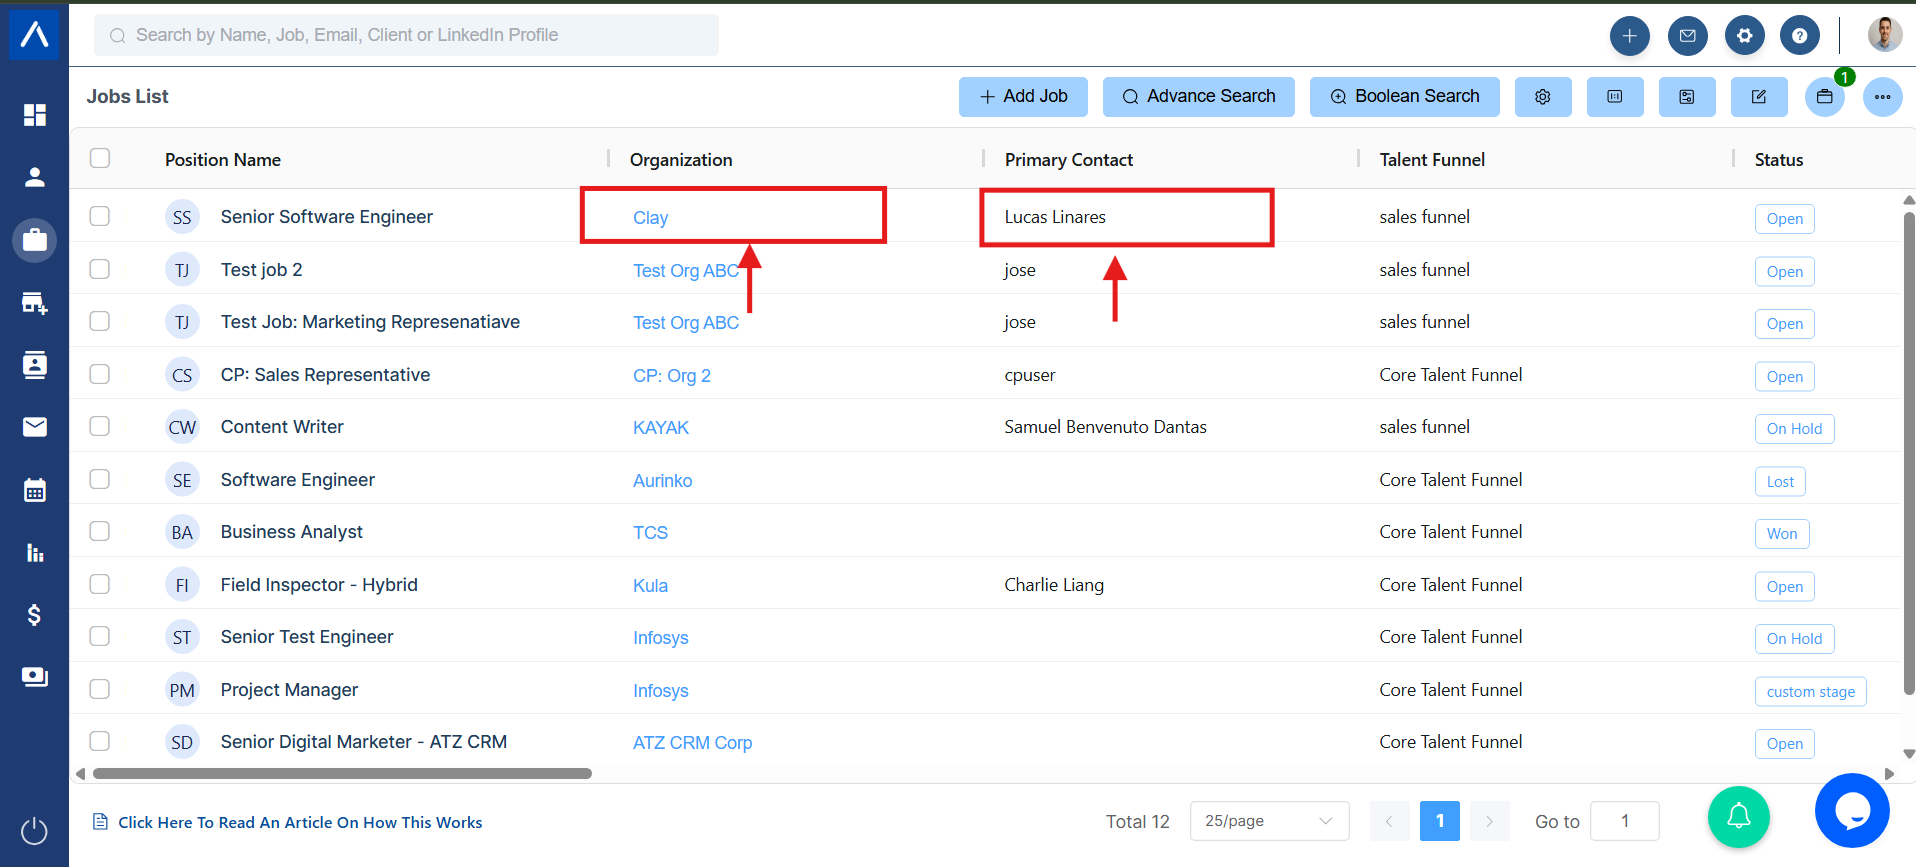Screen dimensions: 1916x867
Task: Open the Test Org ABC link for Test job 2
Action: point(685,271)
